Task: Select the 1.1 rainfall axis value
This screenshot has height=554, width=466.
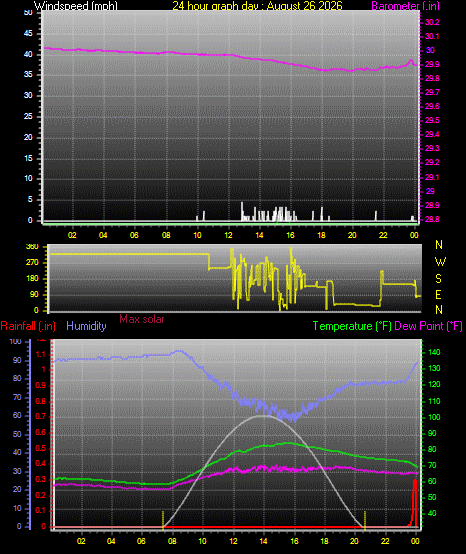Action: (41, 354)
